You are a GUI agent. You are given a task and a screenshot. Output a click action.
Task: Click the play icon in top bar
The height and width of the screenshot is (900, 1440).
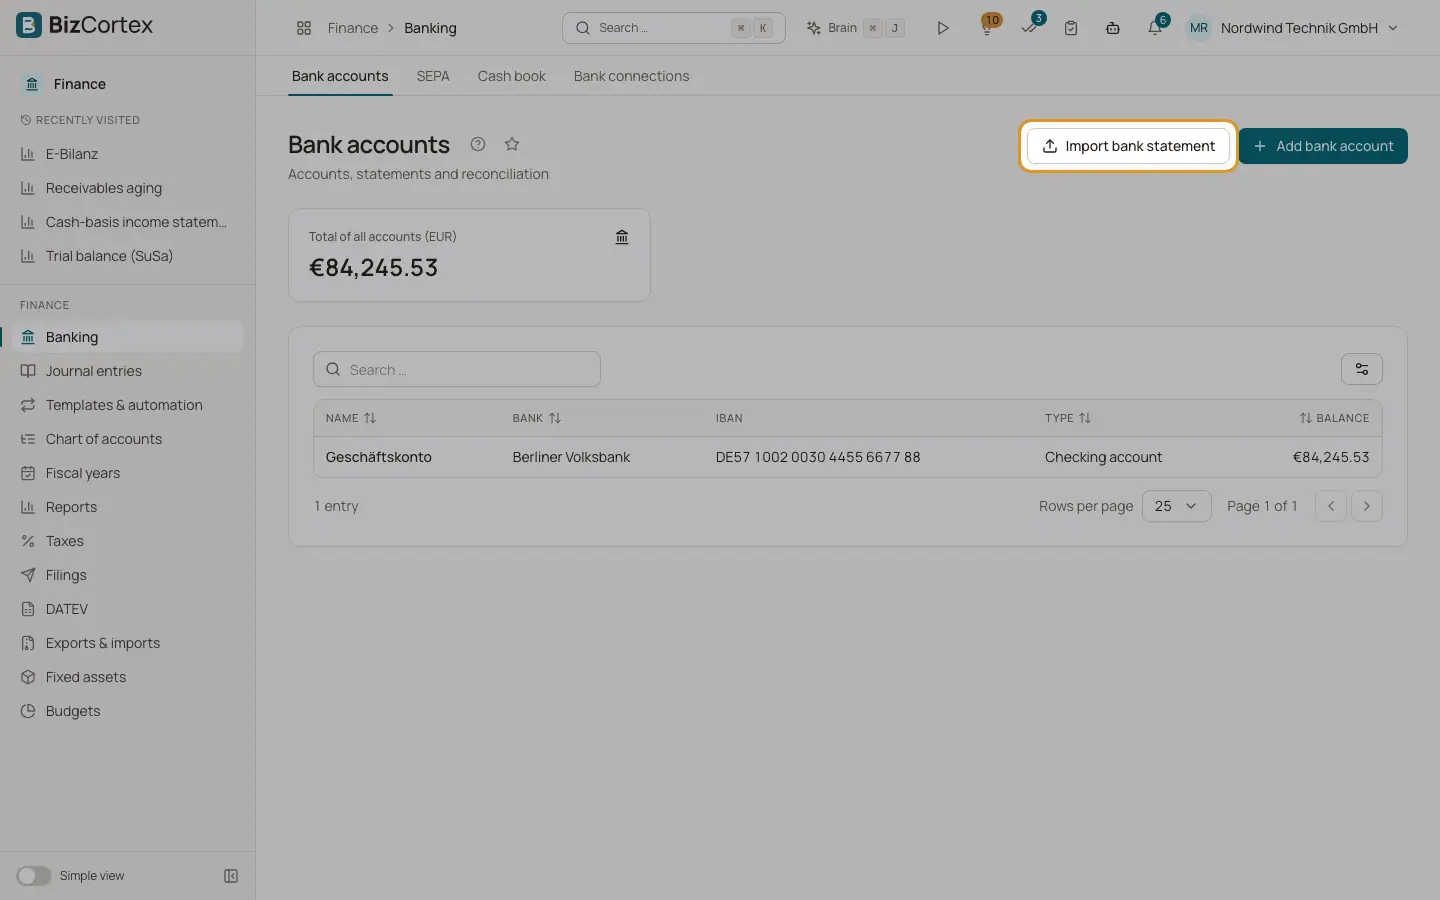[x=942, y=28]
